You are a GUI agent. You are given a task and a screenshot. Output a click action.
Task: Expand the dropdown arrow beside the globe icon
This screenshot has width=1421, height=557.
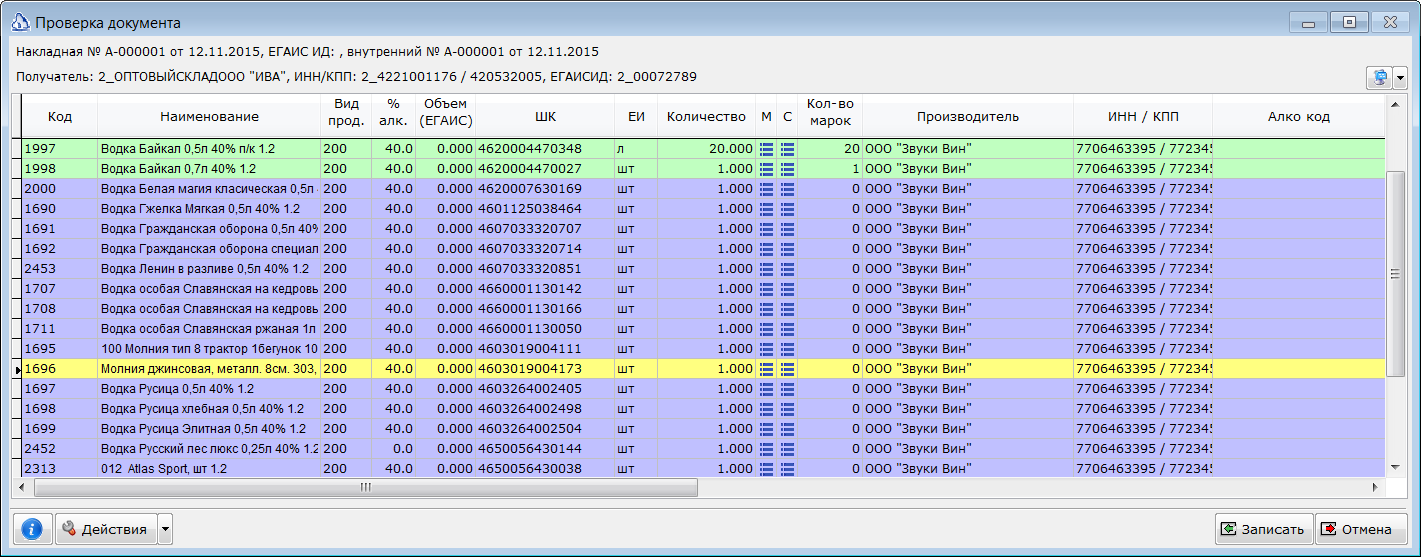tap(1400, 78)
